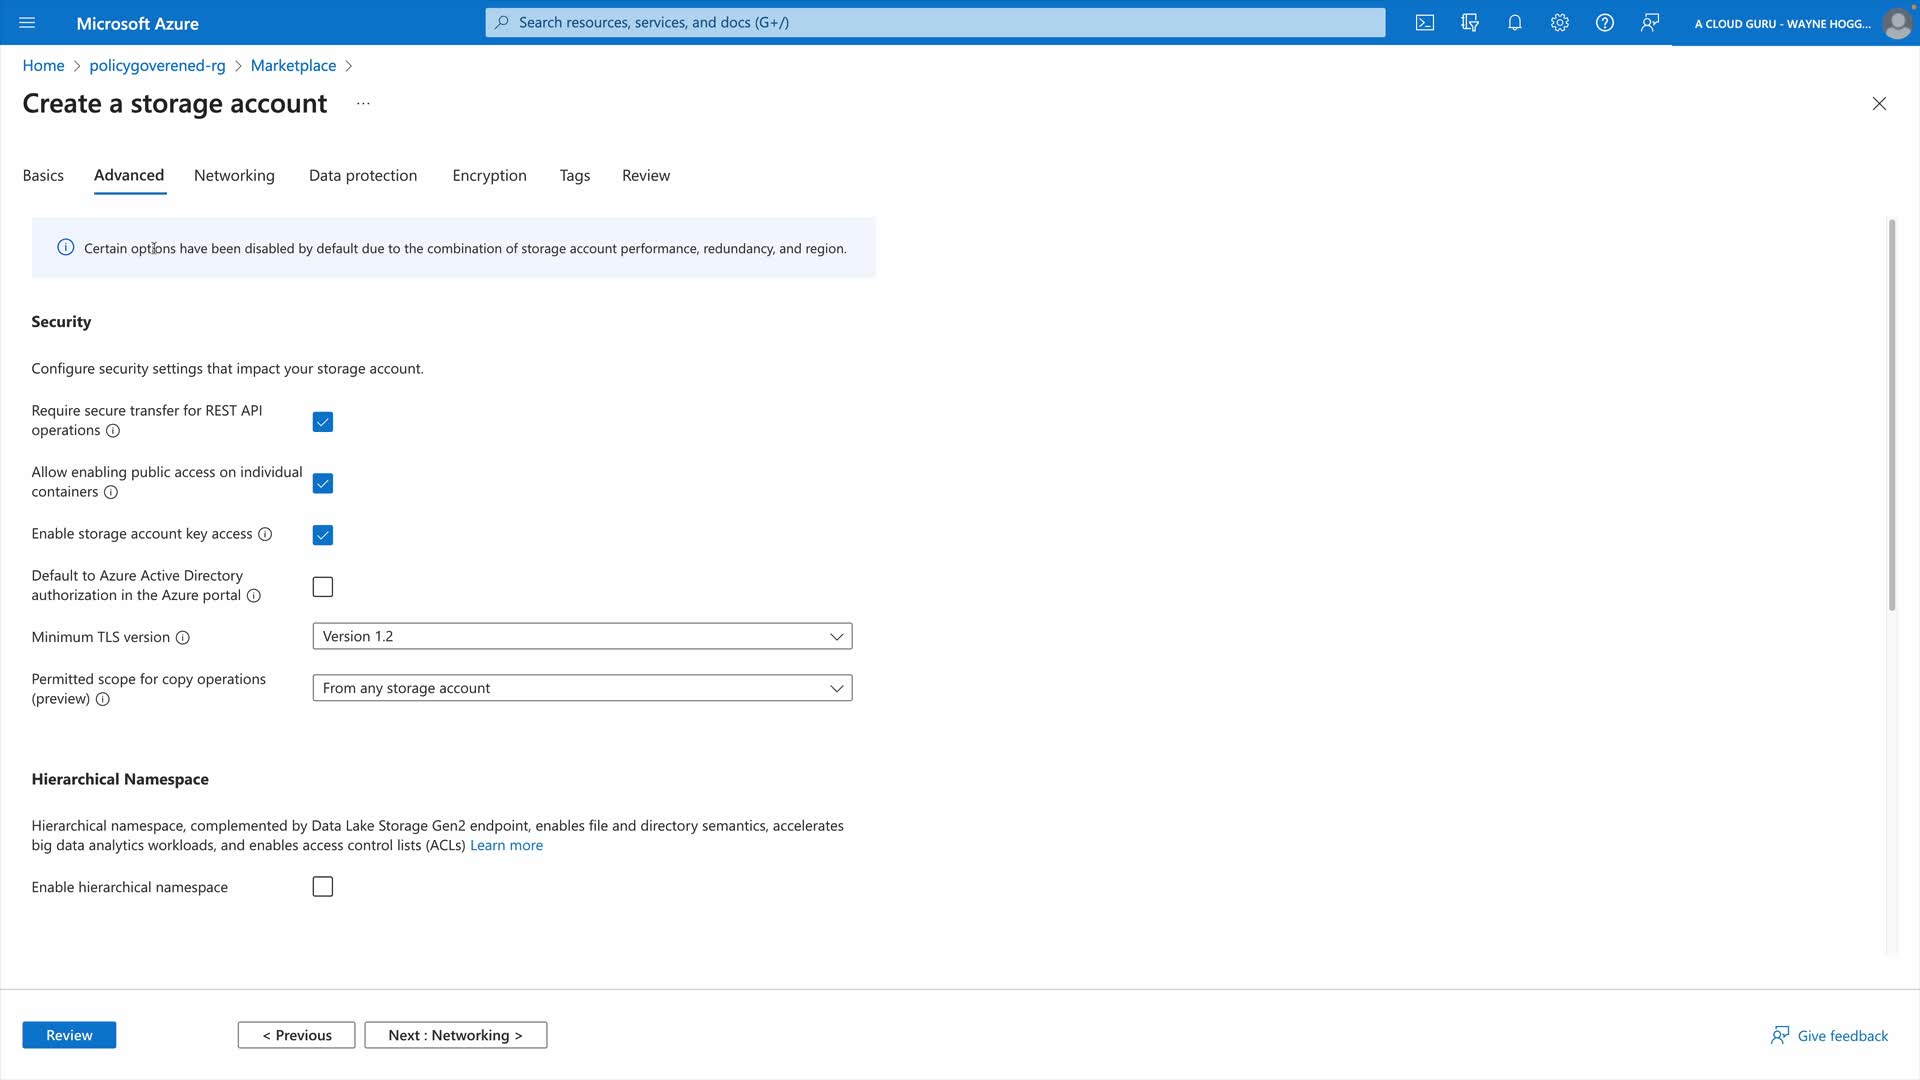
Task: Open Cloud Shell from the top bar
Action: point(1424,22)
